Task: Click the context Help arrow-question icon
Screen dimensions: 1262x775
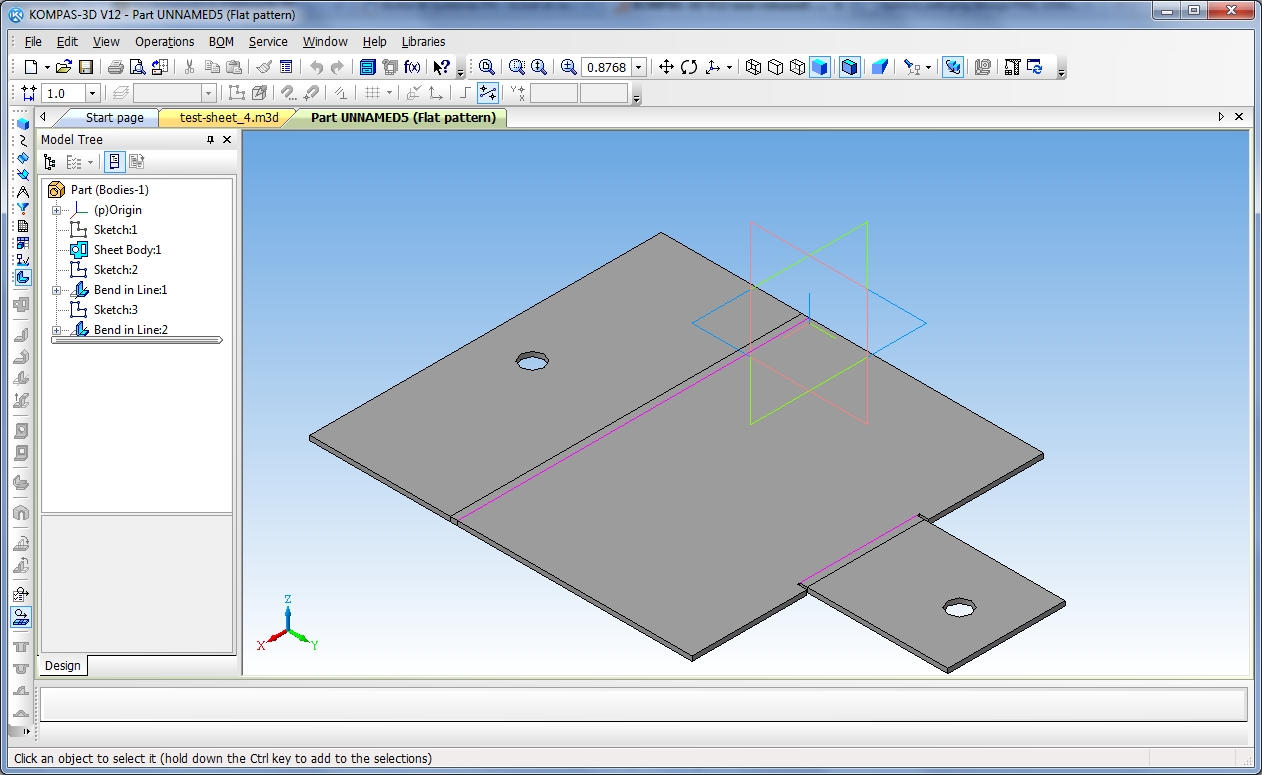Action: [x=441, y=67]
